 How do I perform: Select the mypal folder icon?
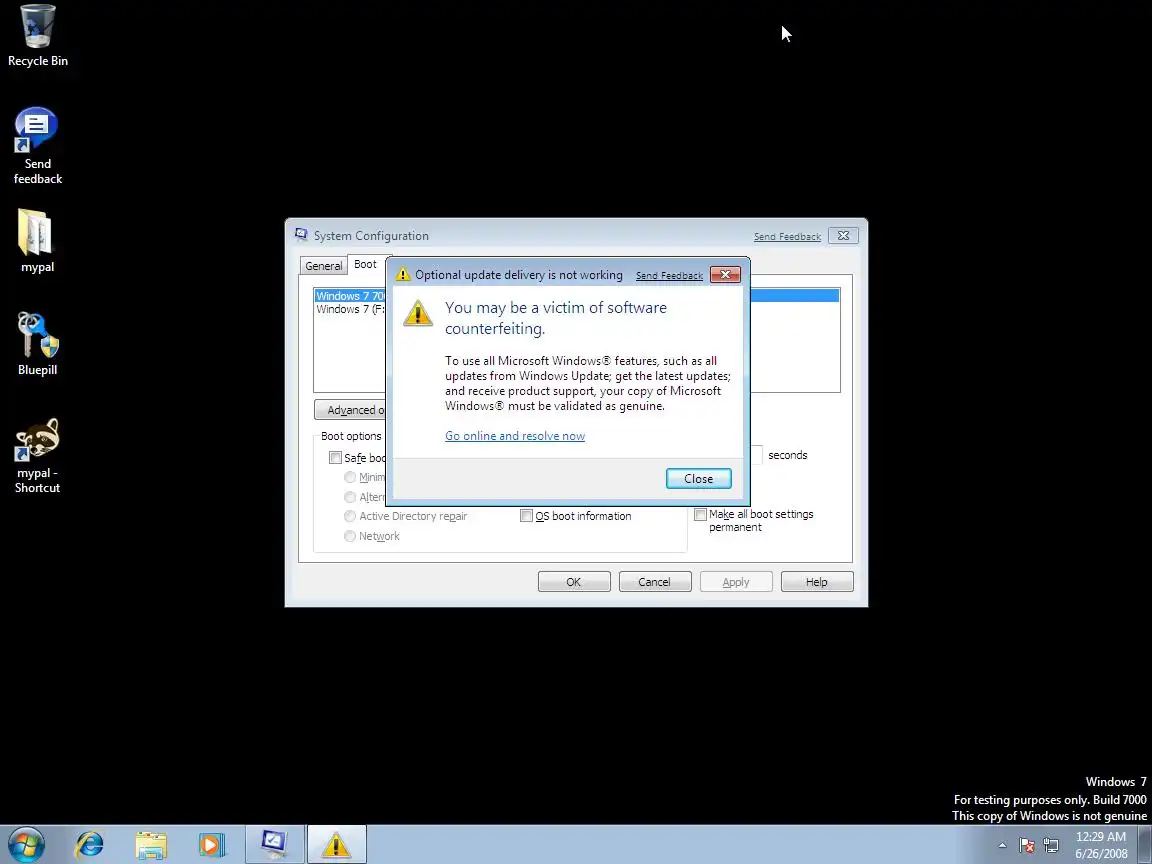coord(37,241)
